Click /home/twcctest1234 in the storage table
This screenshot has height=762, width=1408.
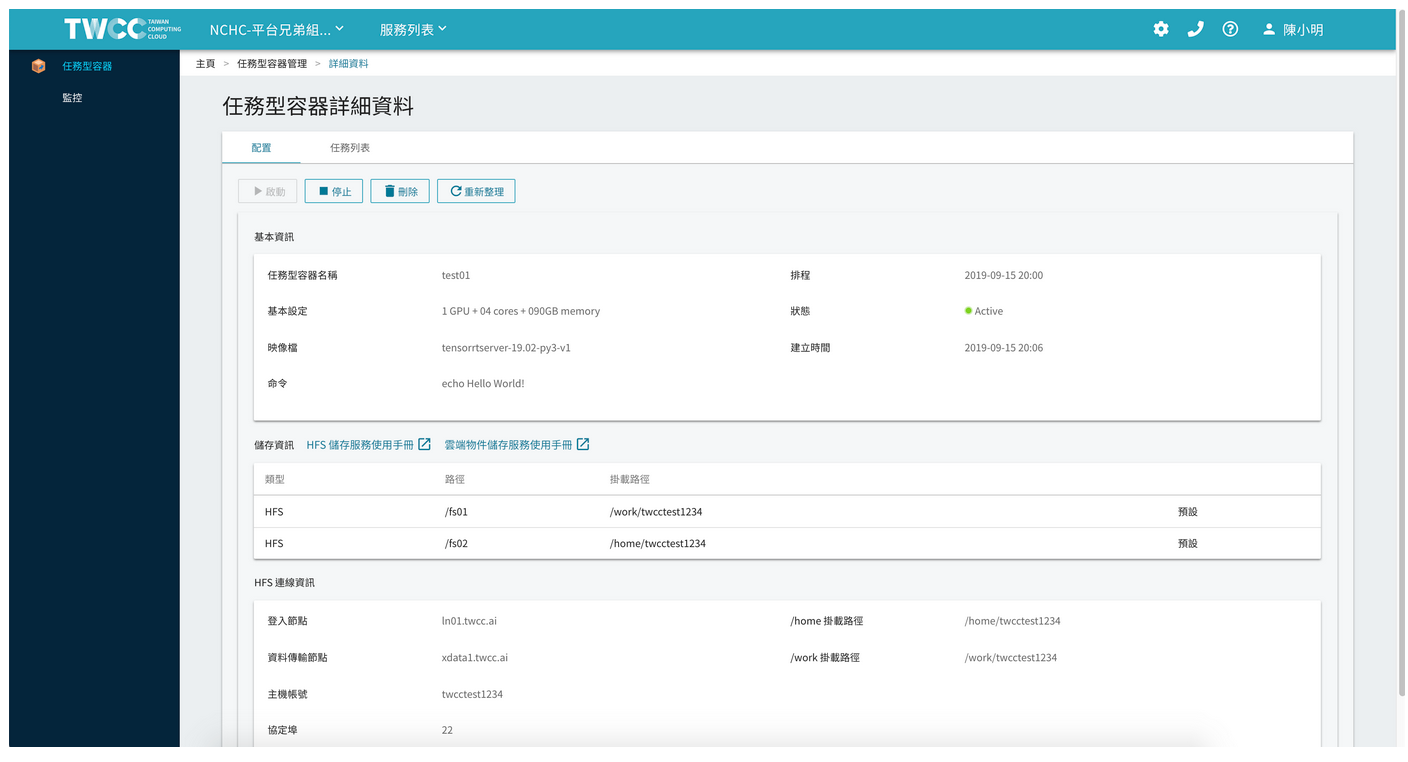[658, 543]
